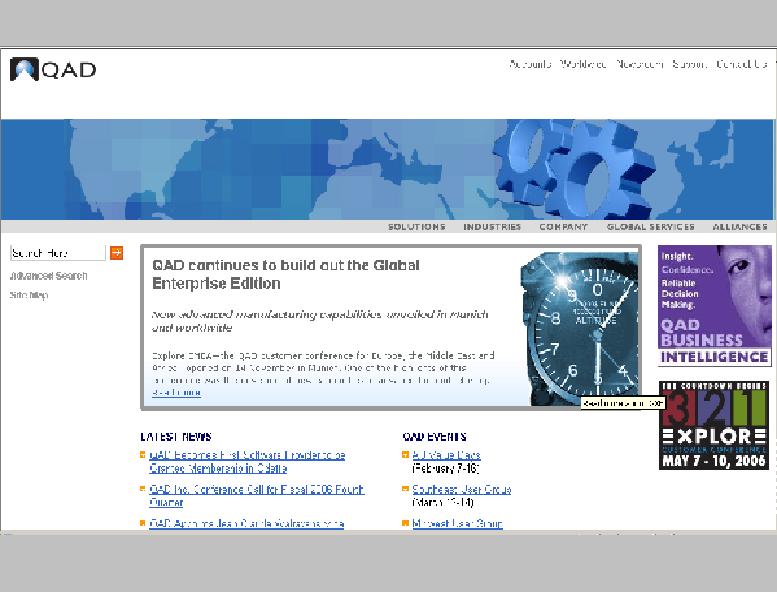Open the Industries menu
The height and width of the screenshot is (592, 777).
491,227
